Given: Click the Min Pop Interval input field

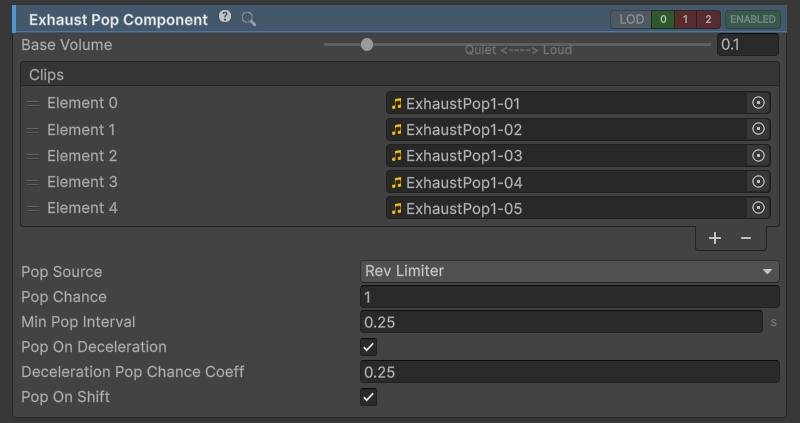Looking at the screenshot, I should pyautogui.click(x=561, y=322).
